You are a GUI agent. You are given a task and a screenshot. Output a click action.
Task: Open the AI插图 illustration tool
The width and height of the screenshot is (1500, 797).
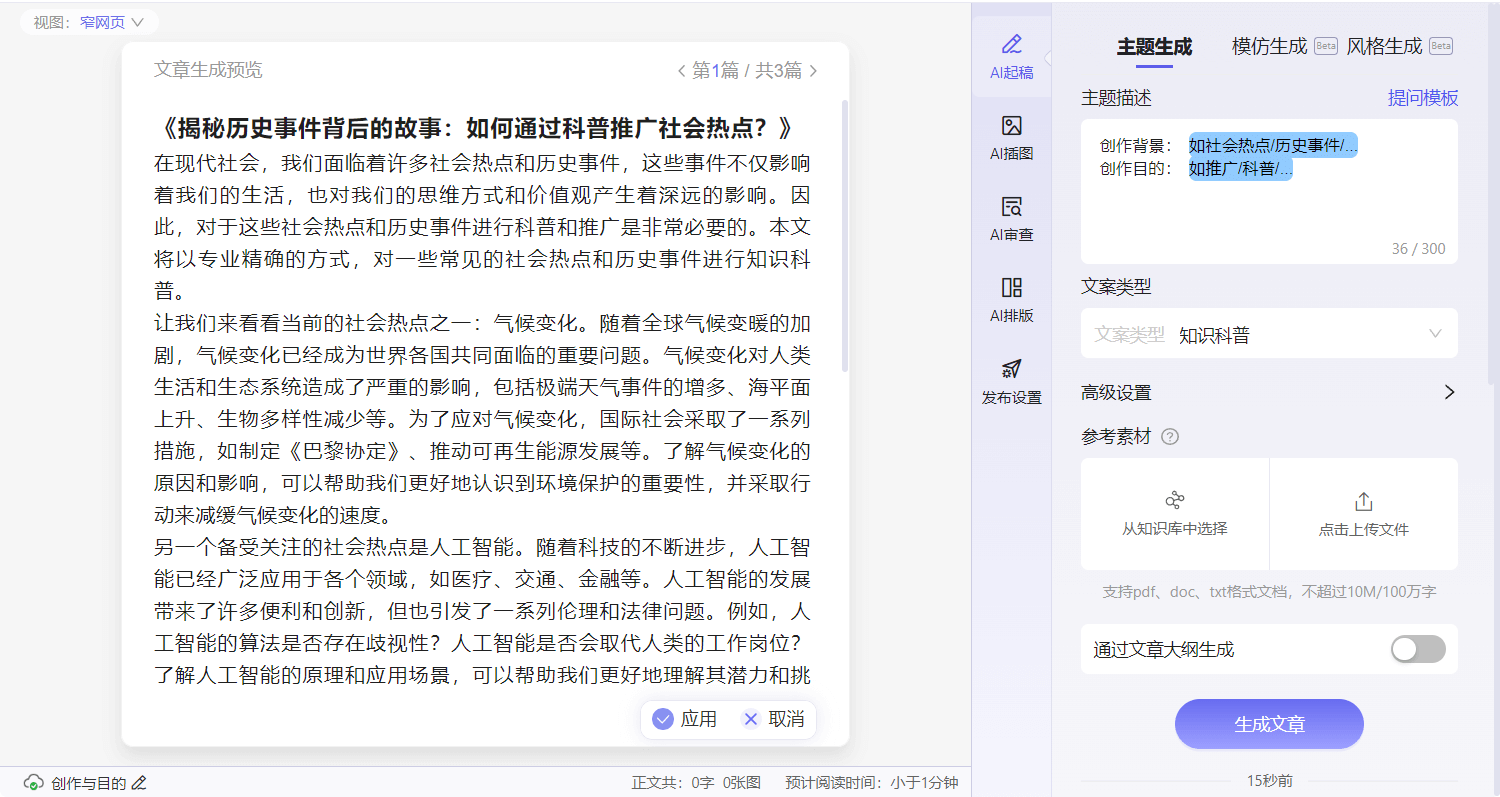pos(1011,137)
